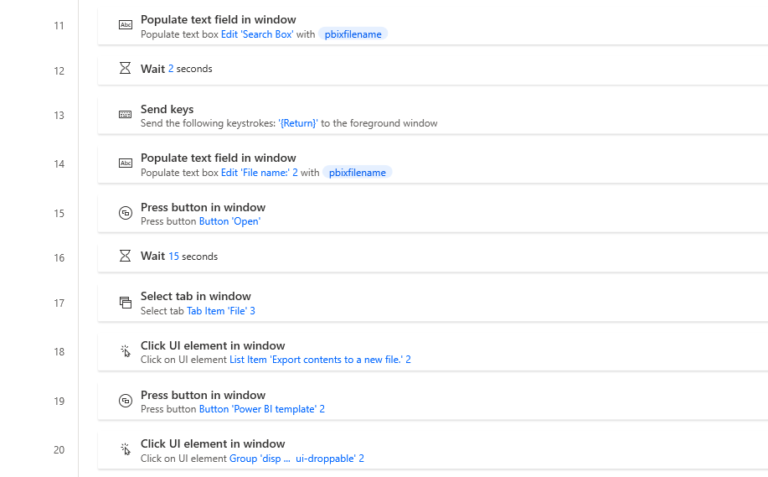Open the Edit 'Search Box' link
Screen dimensions: 768x477
(x=258, y=34)
